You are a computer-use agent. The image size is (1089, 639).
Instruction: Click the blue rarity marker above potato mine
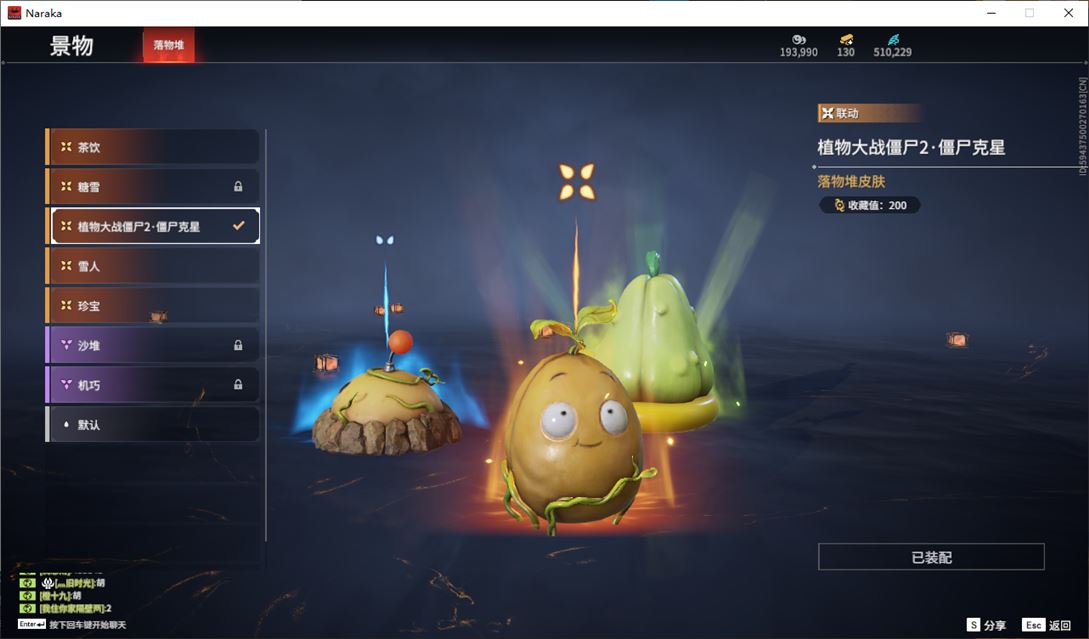(x=385, y=240)
